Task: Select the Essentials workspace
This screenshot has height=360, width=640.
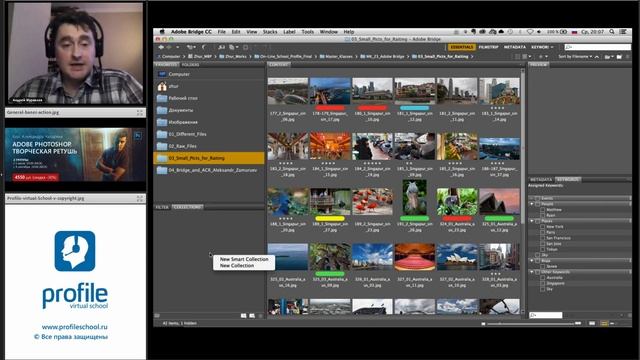Action: pos(462,47)
